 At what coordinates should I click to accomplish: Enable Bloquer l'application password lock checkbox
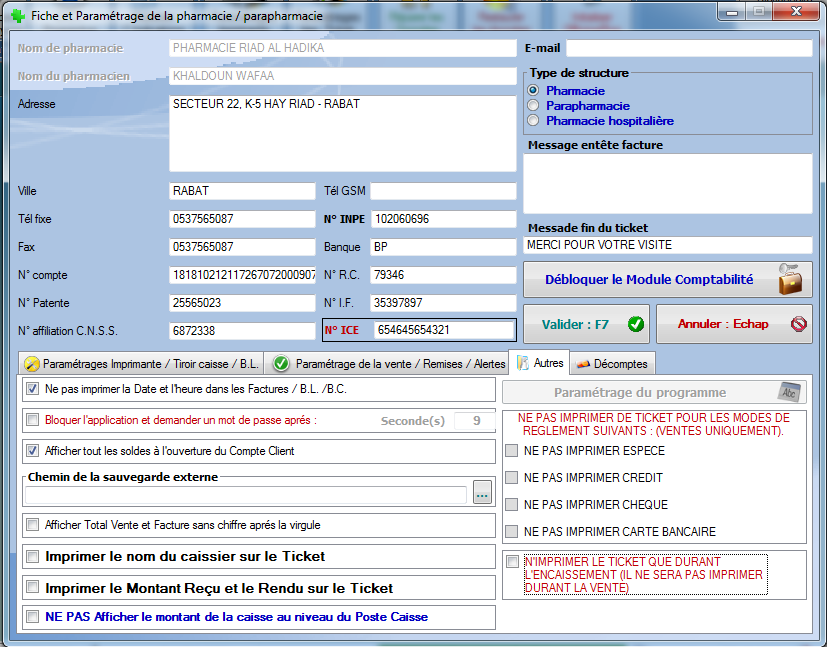coord(33,420)
